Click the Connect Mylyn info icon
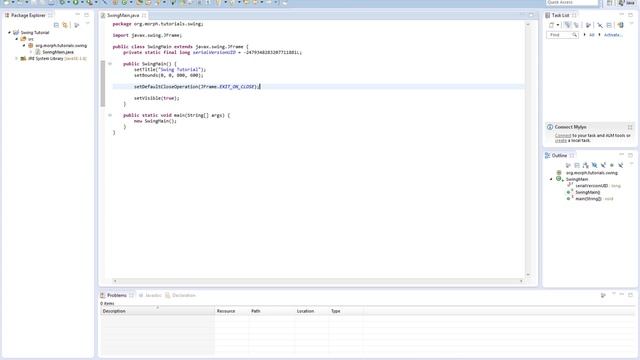 coord(550,127)
